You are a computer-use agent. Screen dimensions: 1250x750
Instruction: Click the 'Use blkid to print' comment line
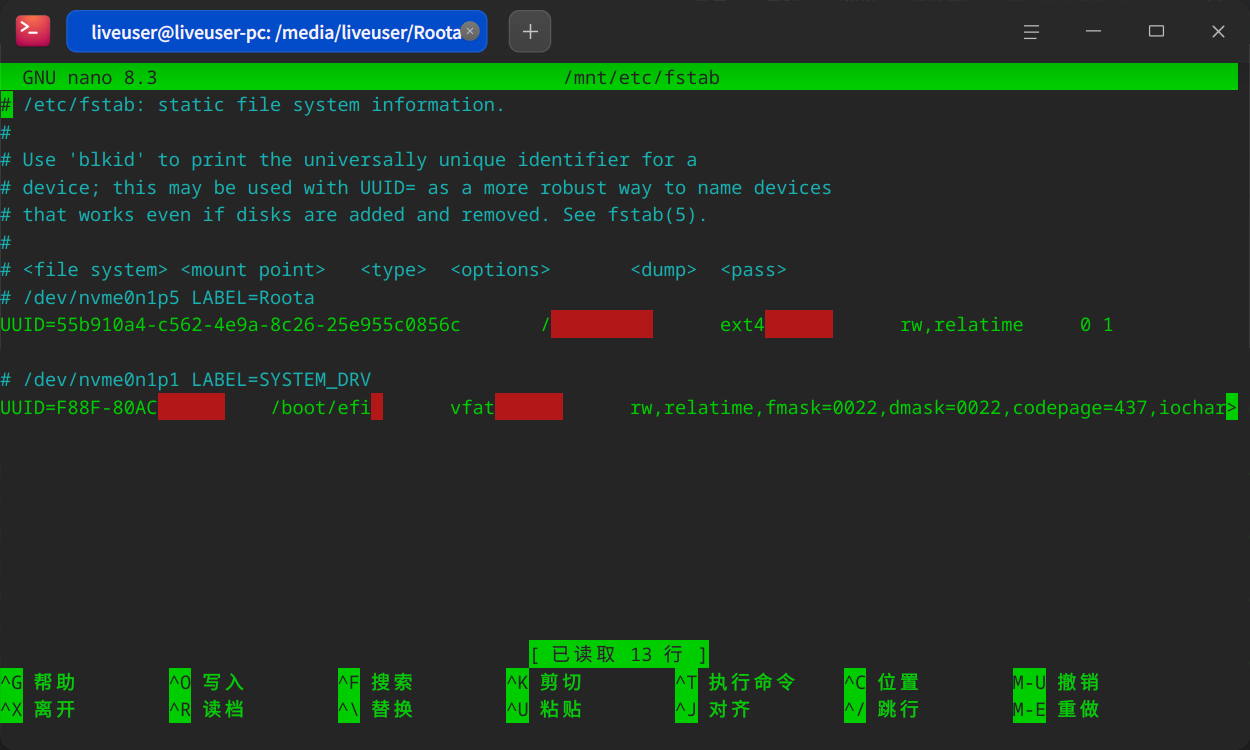pyautogui.click(x=349, y=160)
